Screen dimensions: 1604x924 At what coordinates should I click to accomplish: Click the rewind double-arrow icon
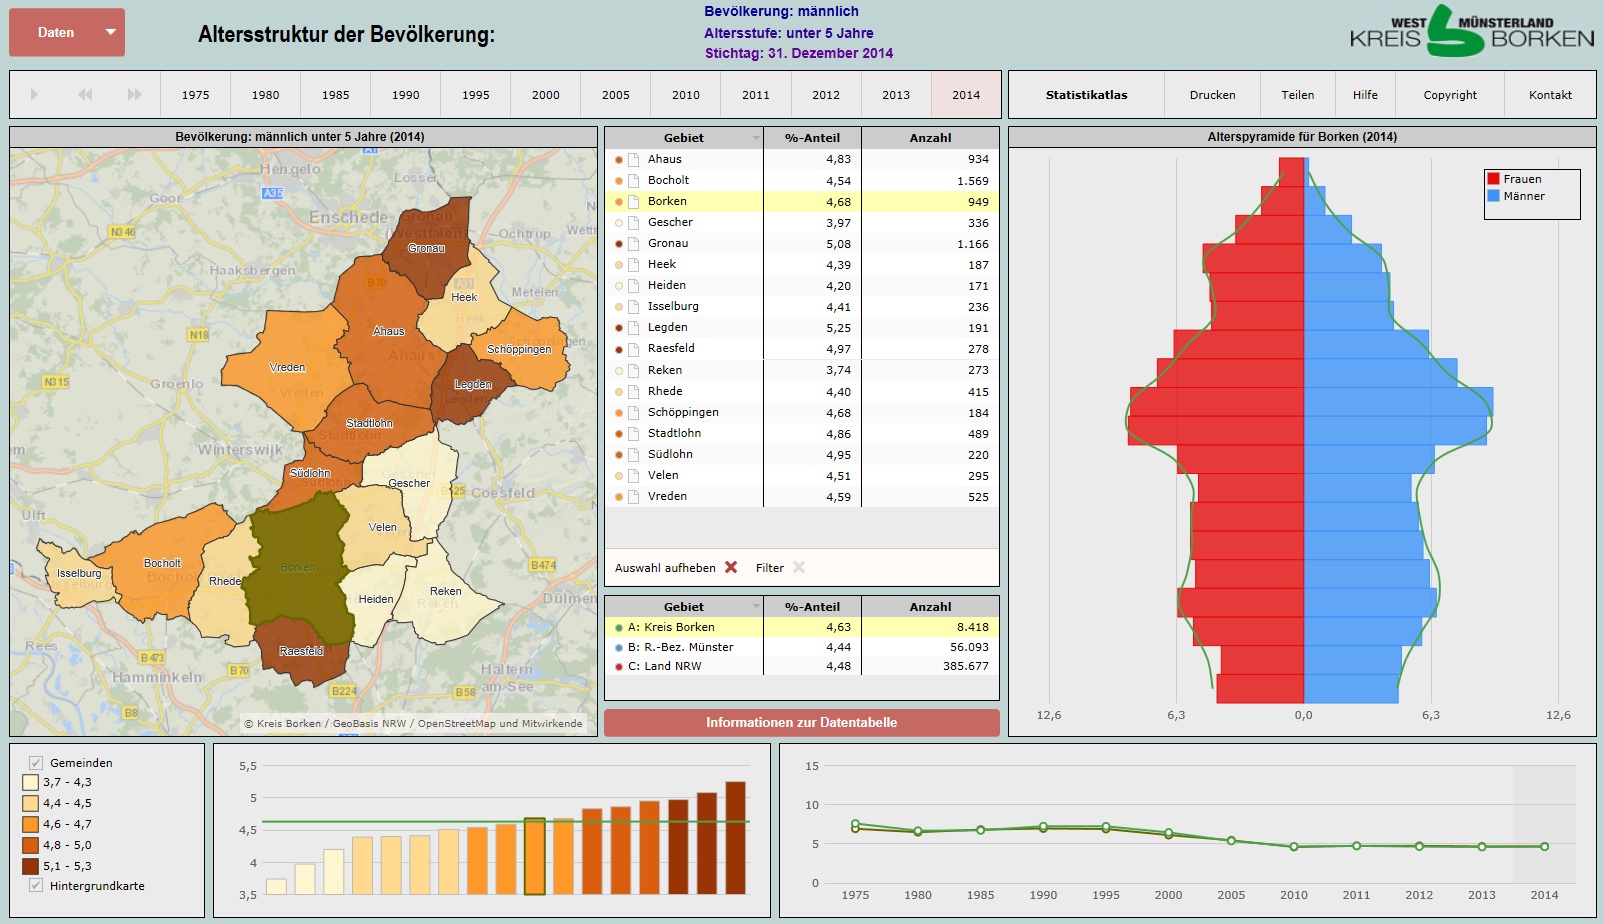85,95
